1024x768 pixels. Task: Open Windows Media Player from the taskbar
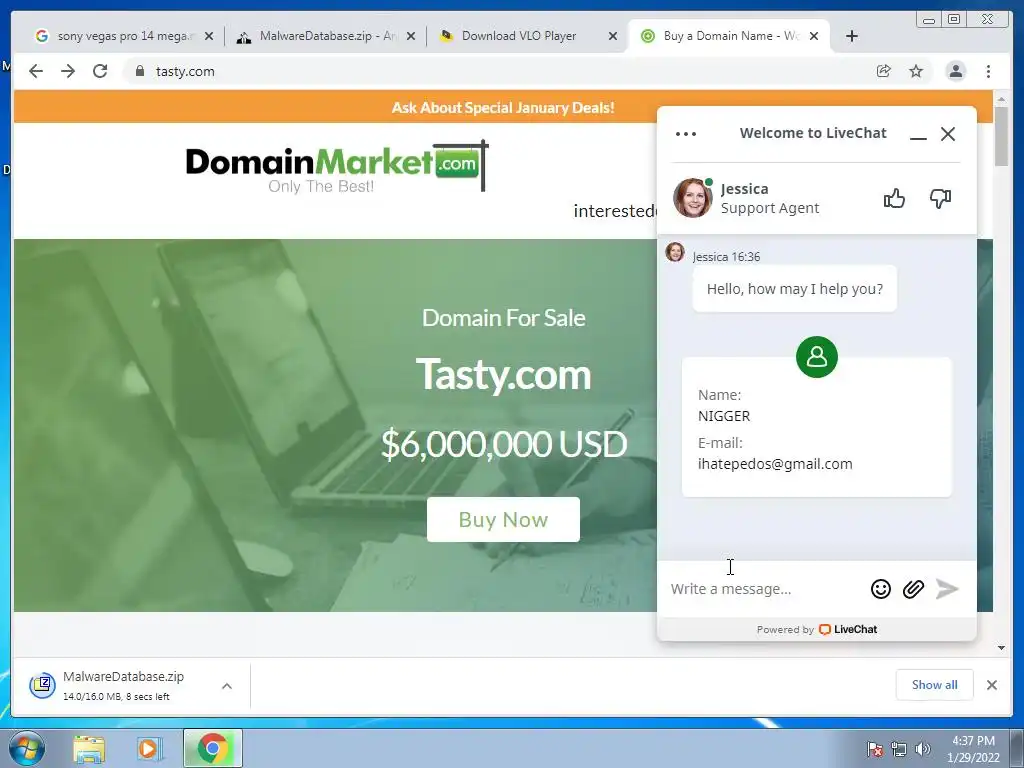point(149,749)
